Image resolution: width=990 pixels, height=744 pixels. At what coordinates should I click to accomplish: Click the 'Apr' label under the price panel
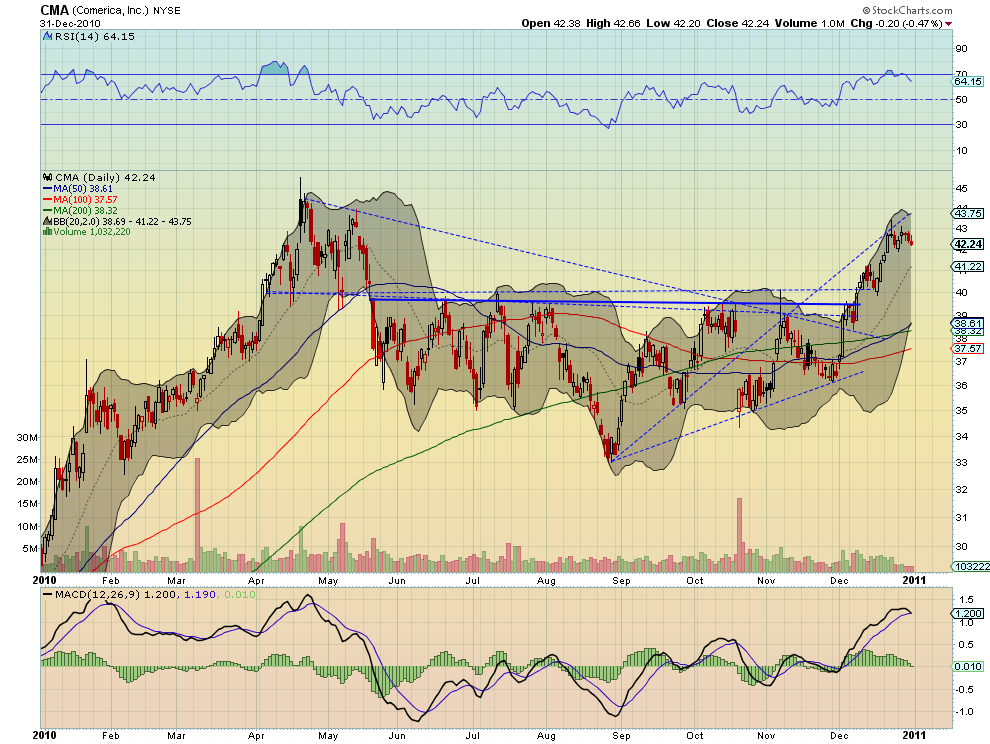[x=256, y=580]
